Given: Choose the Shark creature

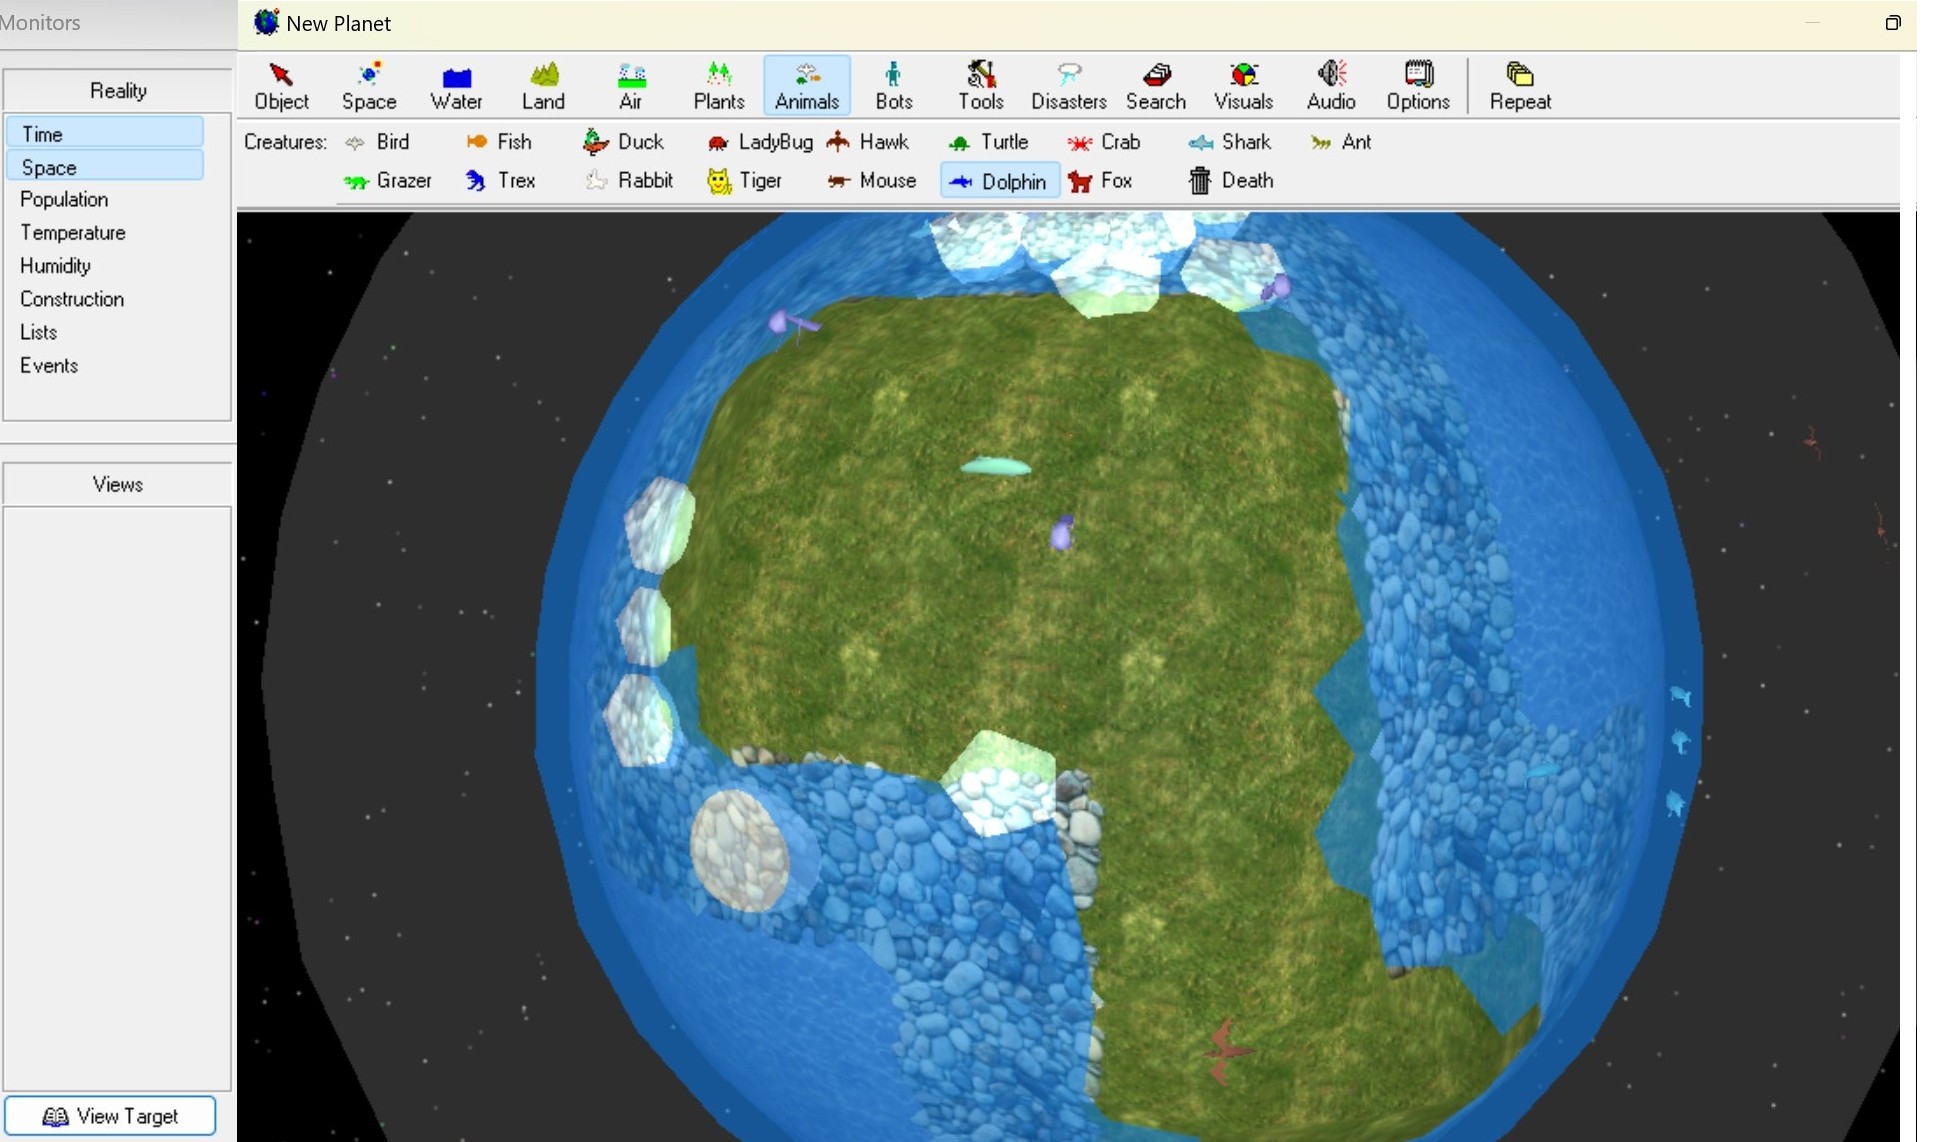Looking at the screenshot, I should click(1229, 142).
